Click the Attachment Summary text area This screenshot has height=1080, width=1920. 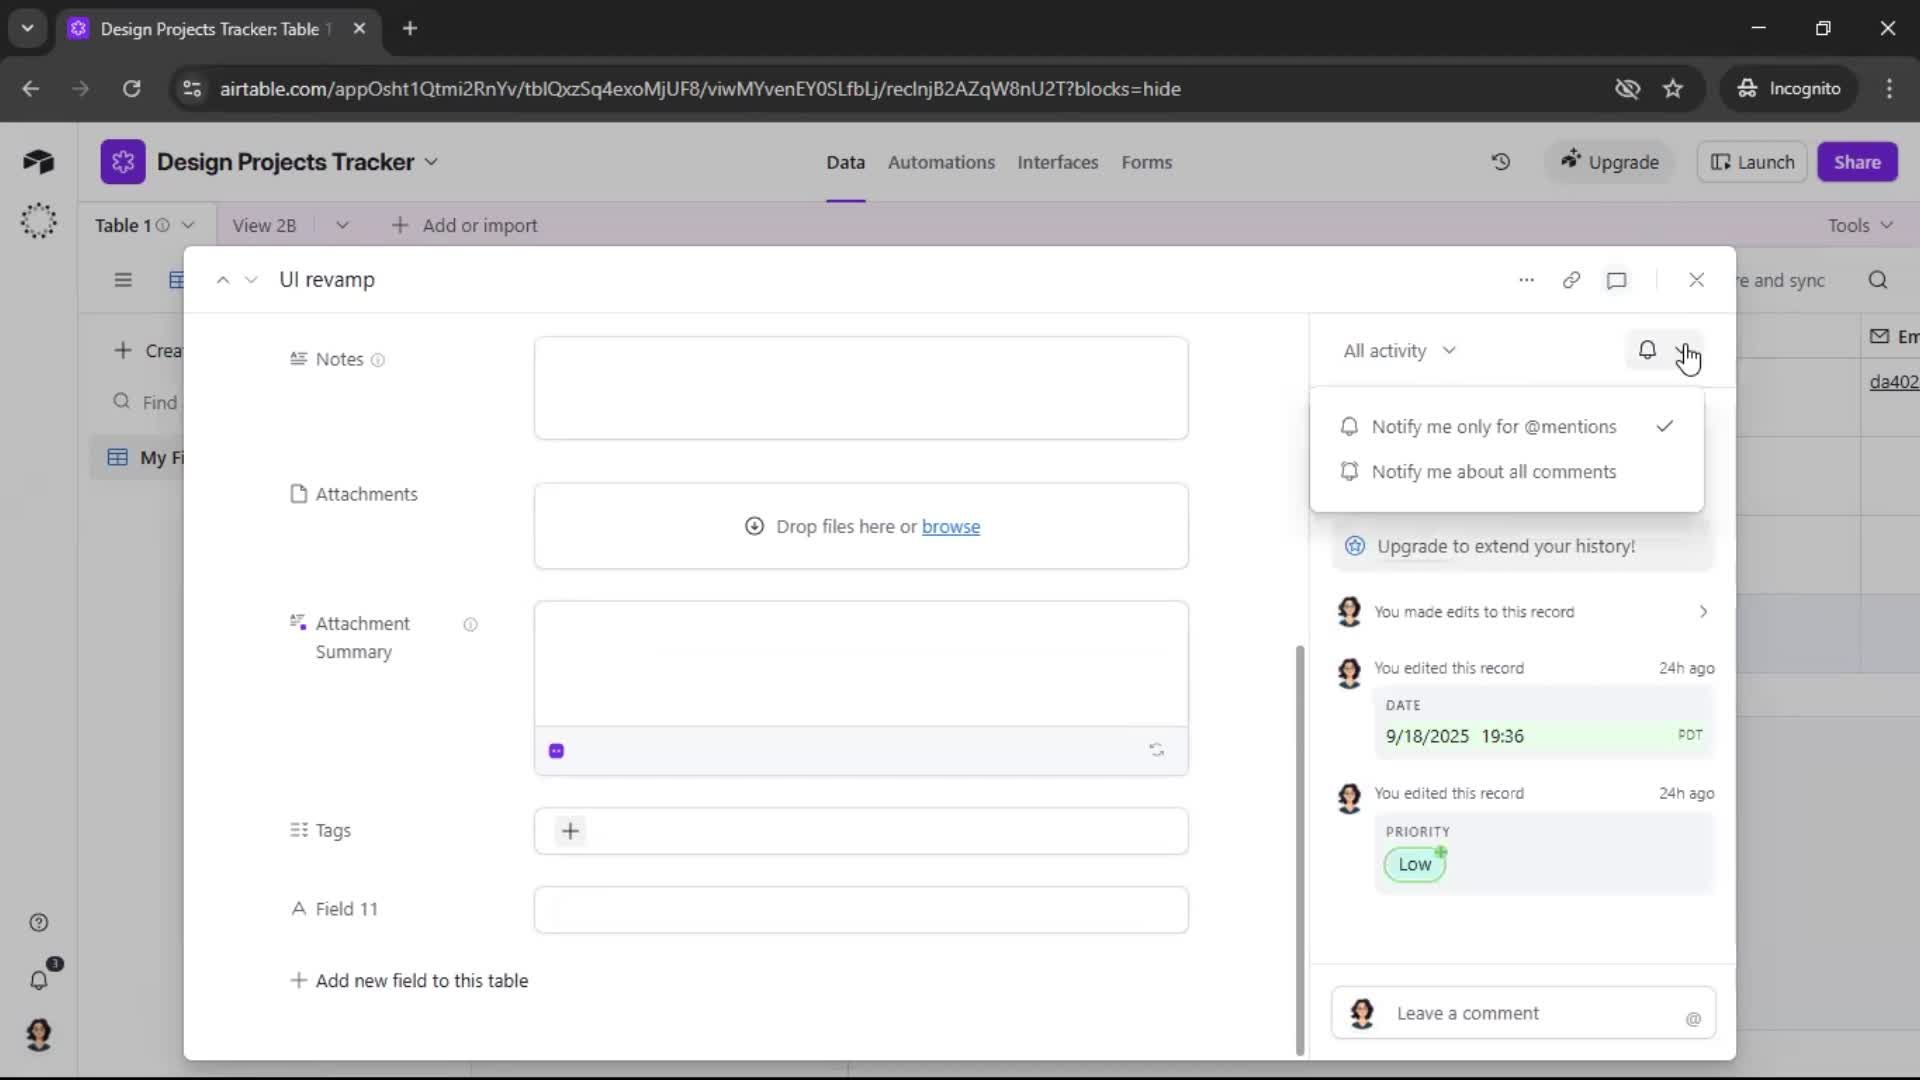click(861, 664)
